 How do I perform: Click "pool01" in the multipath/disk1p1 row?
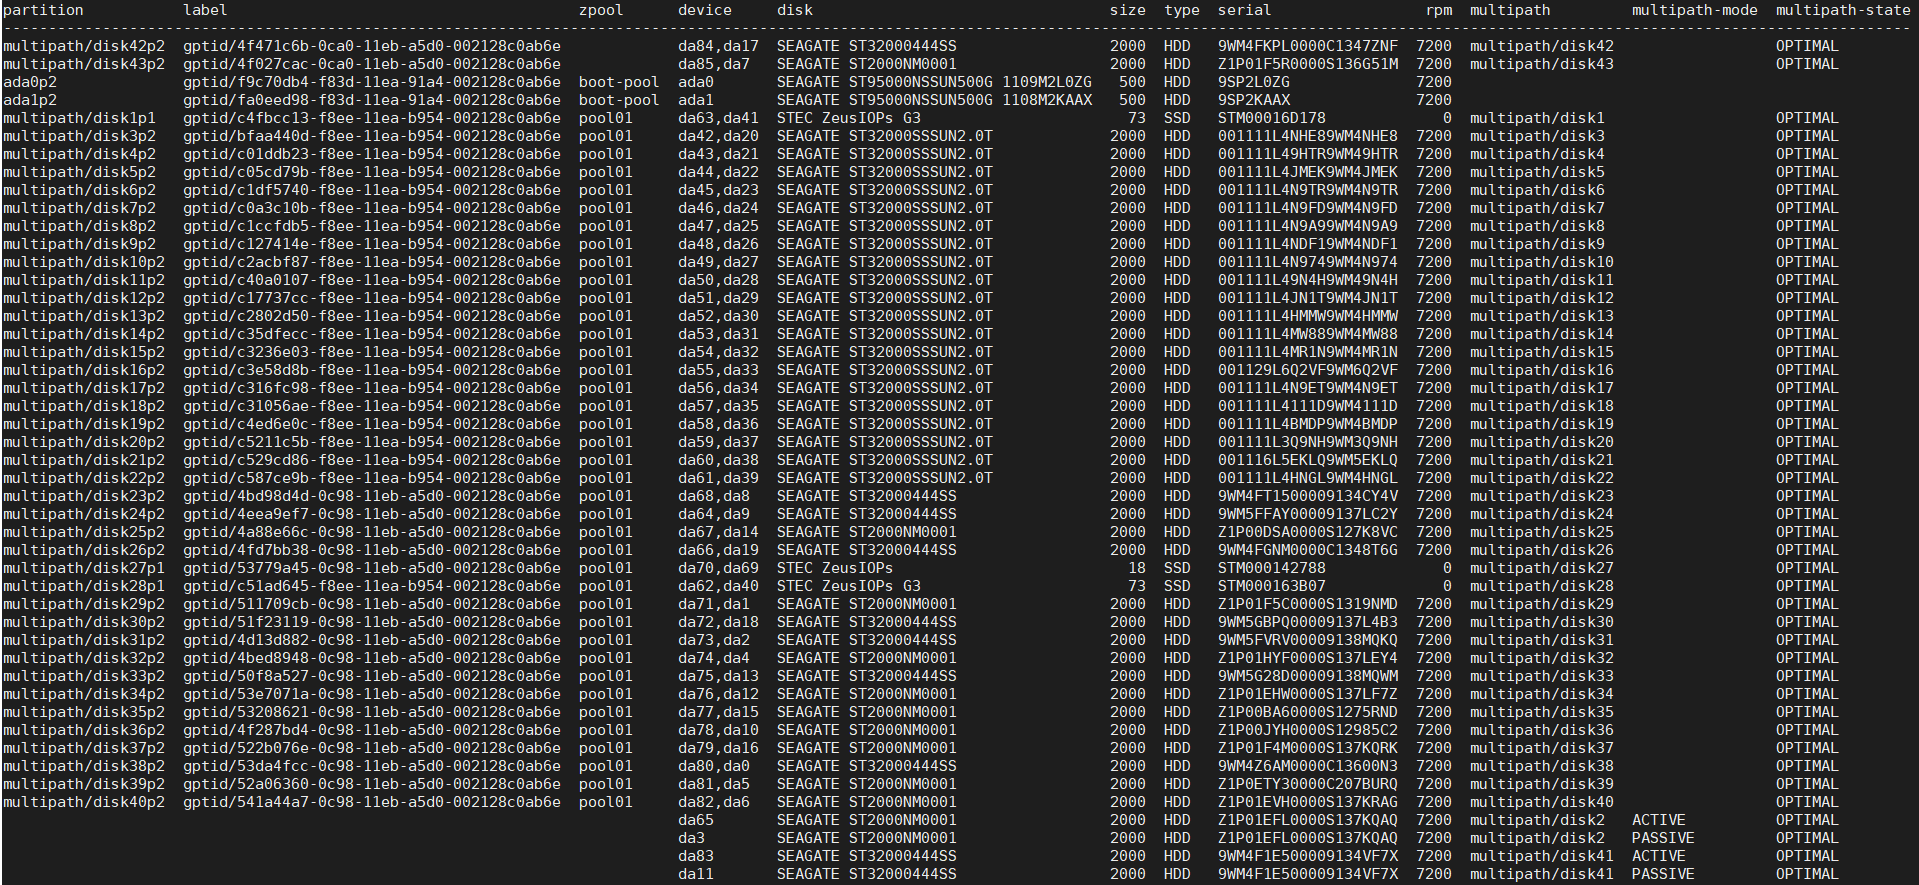pyautogui.click(x=606, y=118)
